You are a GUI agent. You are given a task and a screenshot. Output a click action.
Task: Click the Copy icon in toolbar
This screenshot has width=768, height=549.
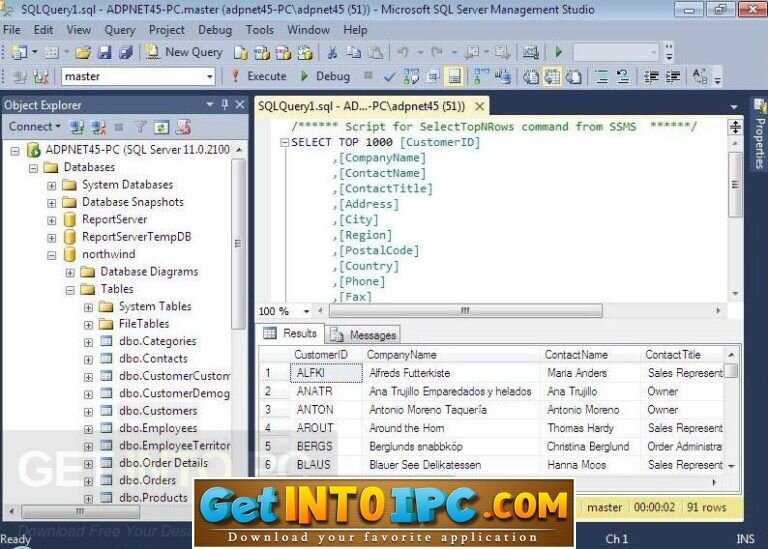tap(354, 52)
